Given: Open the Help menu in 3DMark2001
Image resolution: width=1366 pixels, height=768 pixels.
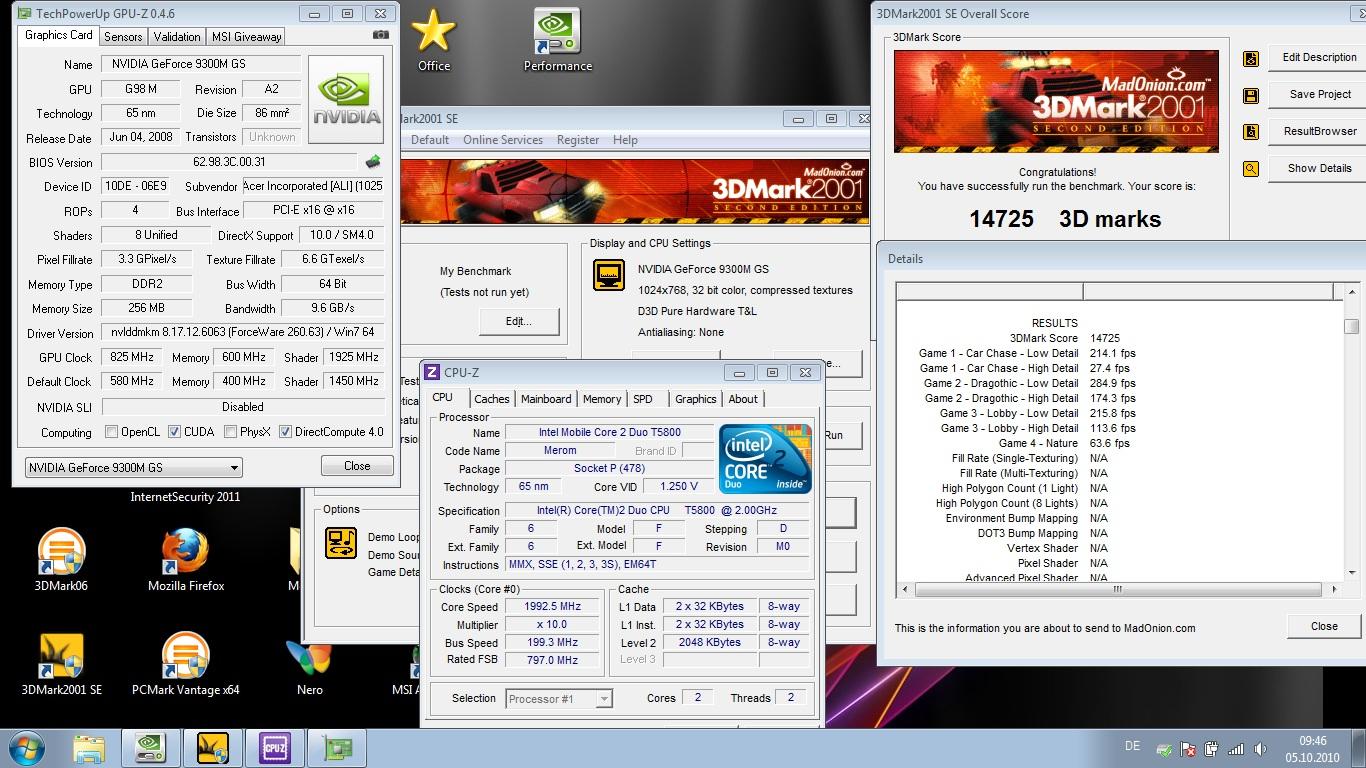Looking at the screenshot, I should pyautogui.click(x=625, y=140).
